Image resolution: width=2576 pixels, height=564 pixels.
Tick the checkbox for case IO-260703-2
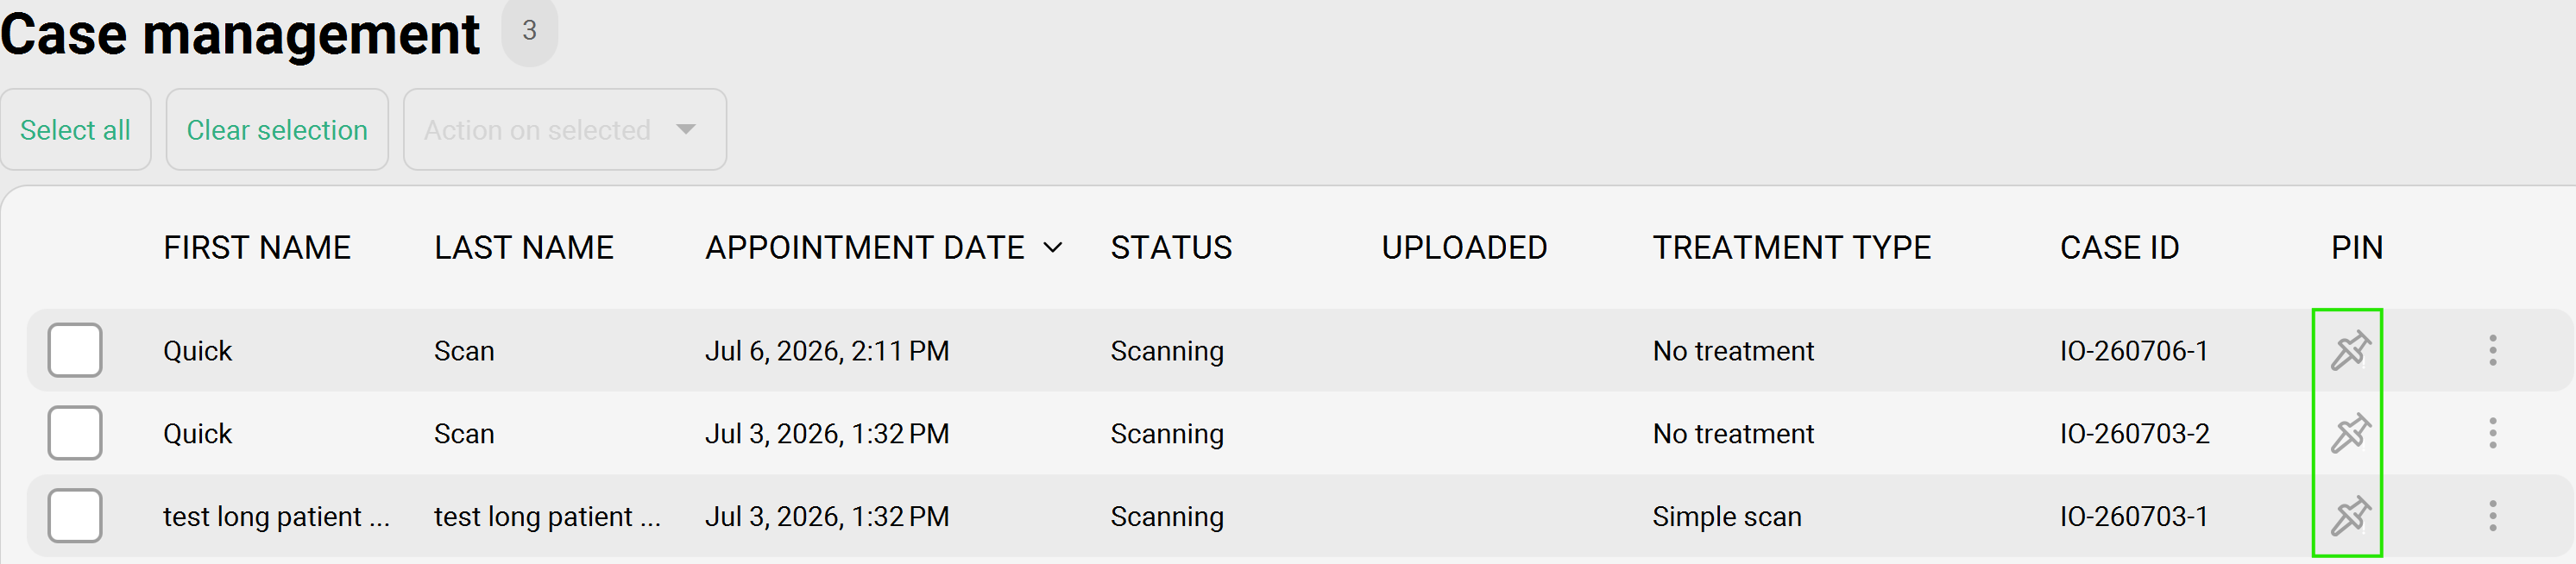75,433
